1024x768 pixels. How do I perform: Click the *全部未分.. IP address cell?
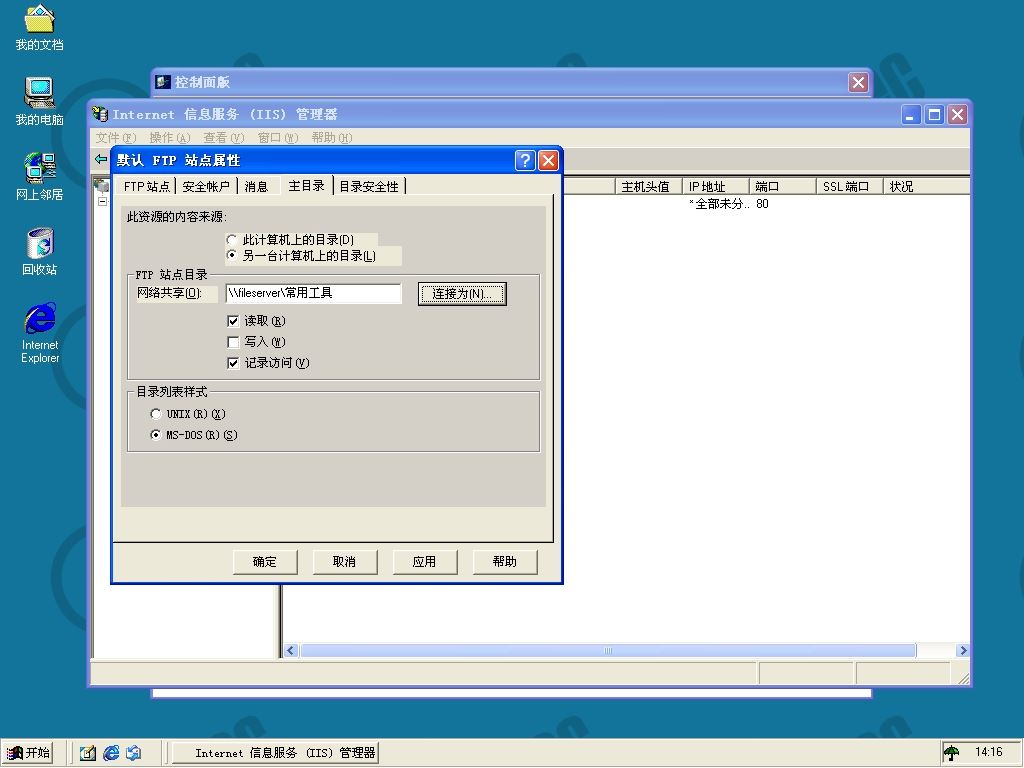[718, 204]
